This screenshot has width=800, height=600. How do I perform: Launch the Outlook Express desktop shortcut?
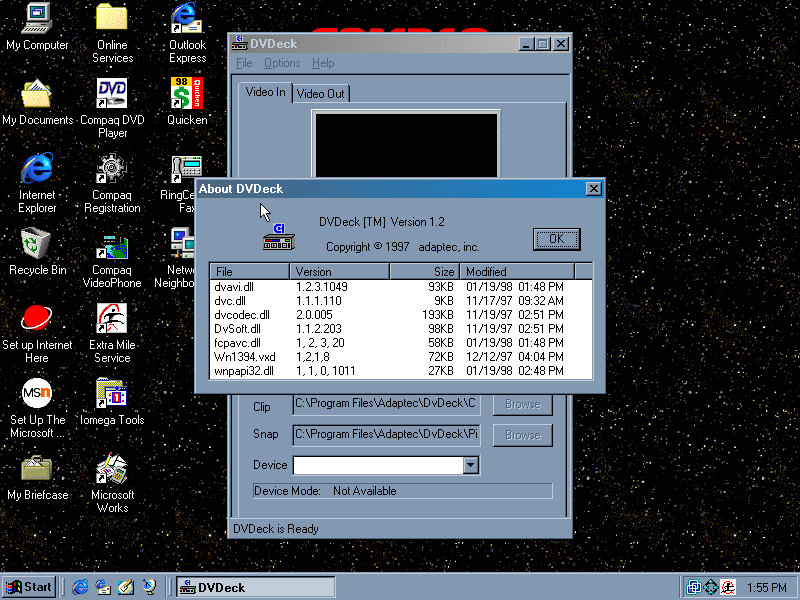[187, 33]
